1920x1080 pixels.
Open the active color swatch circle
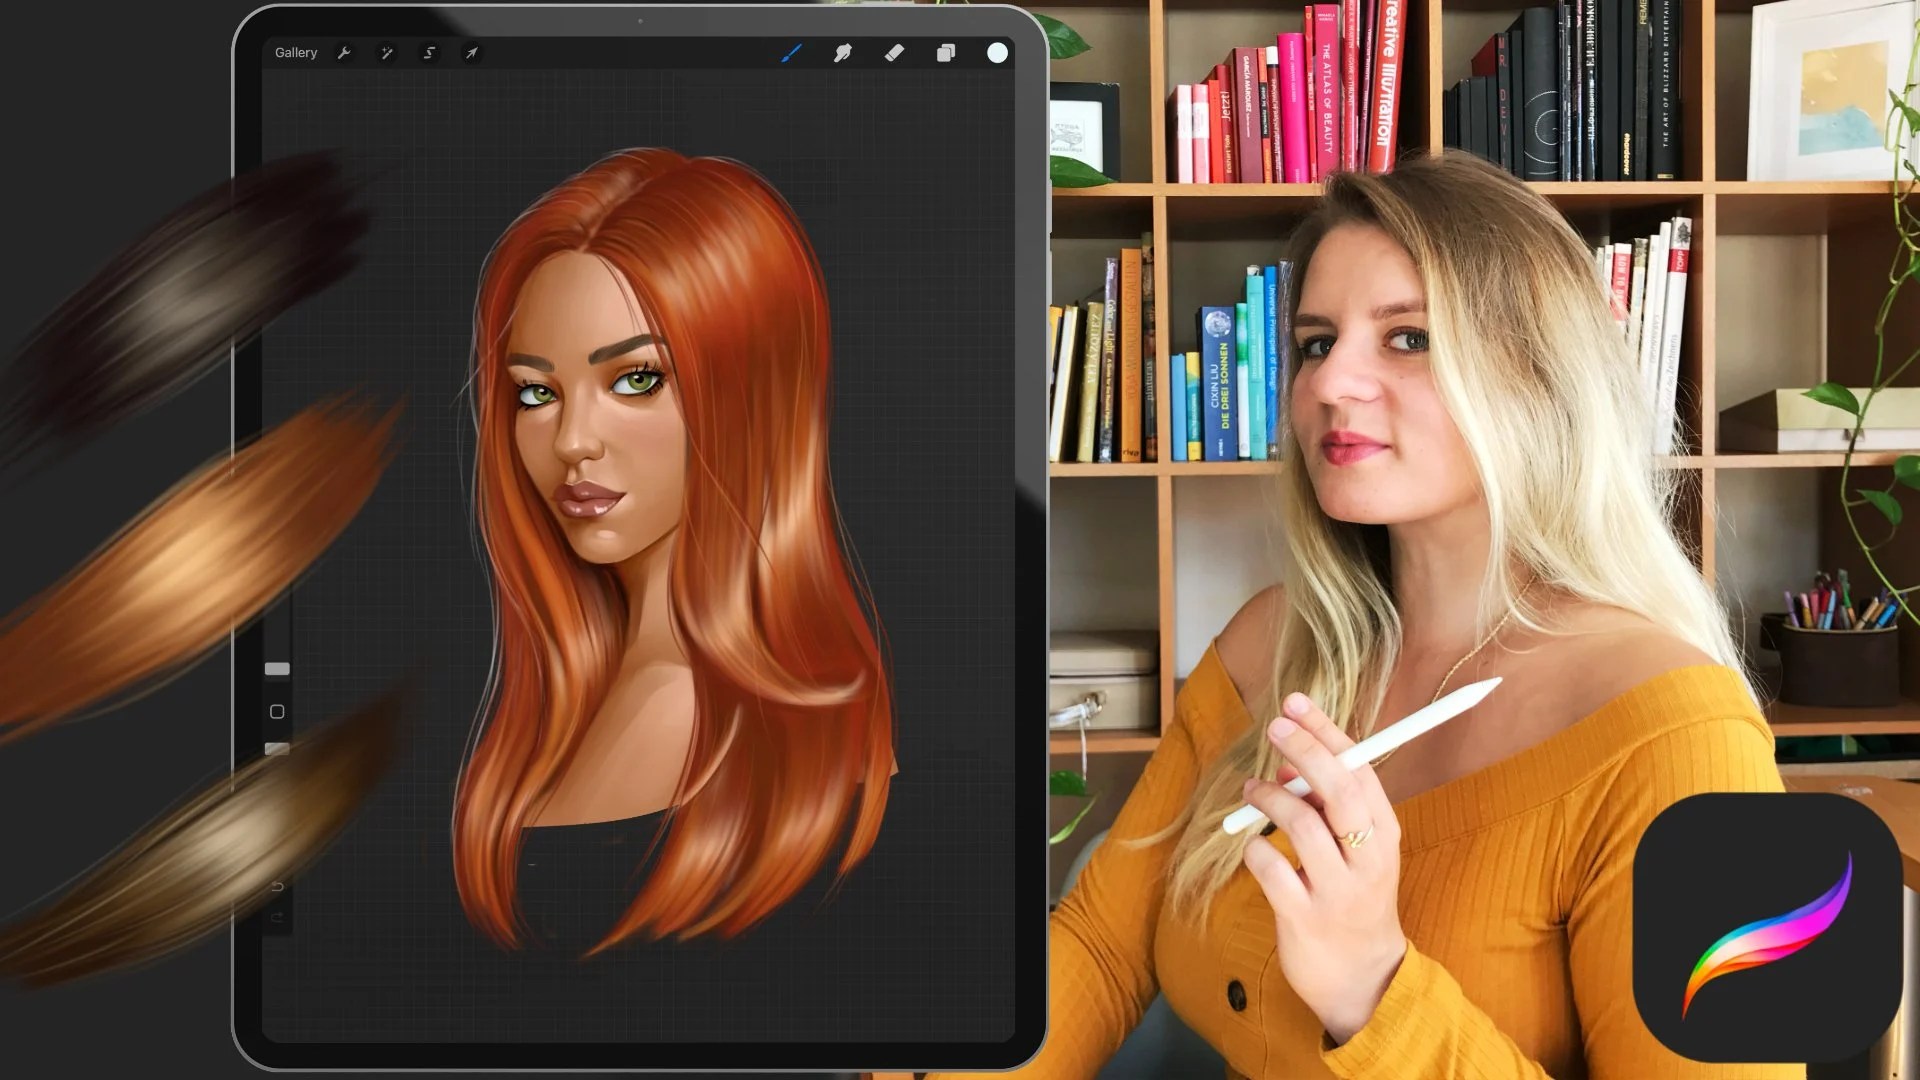tap(997, 52)
